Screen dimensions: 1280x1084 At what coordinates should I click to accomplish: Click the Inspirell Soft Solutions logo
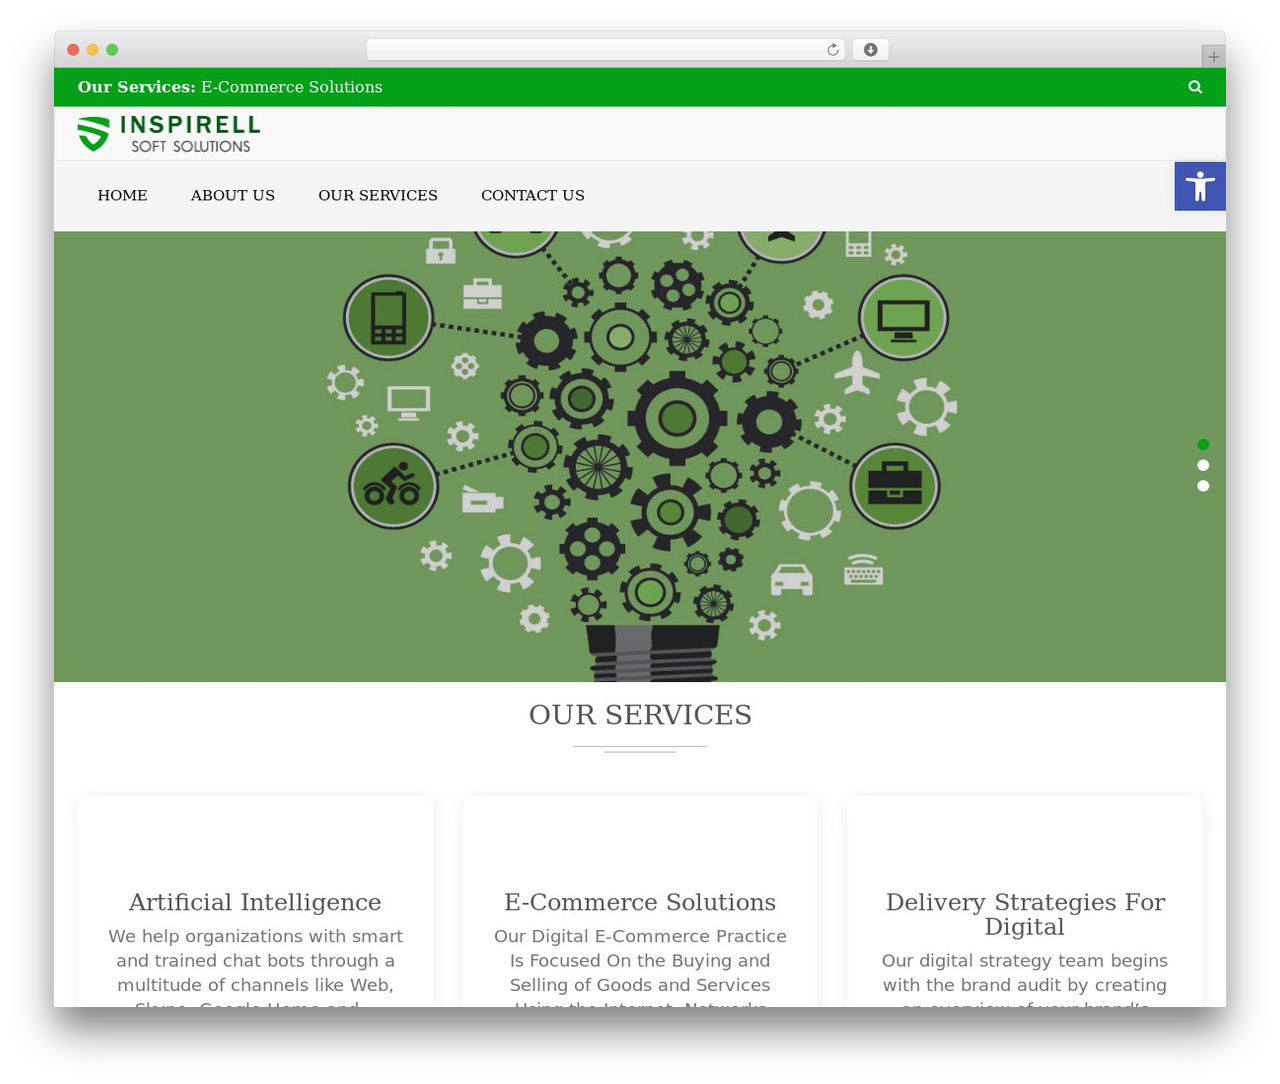point(169,134)
